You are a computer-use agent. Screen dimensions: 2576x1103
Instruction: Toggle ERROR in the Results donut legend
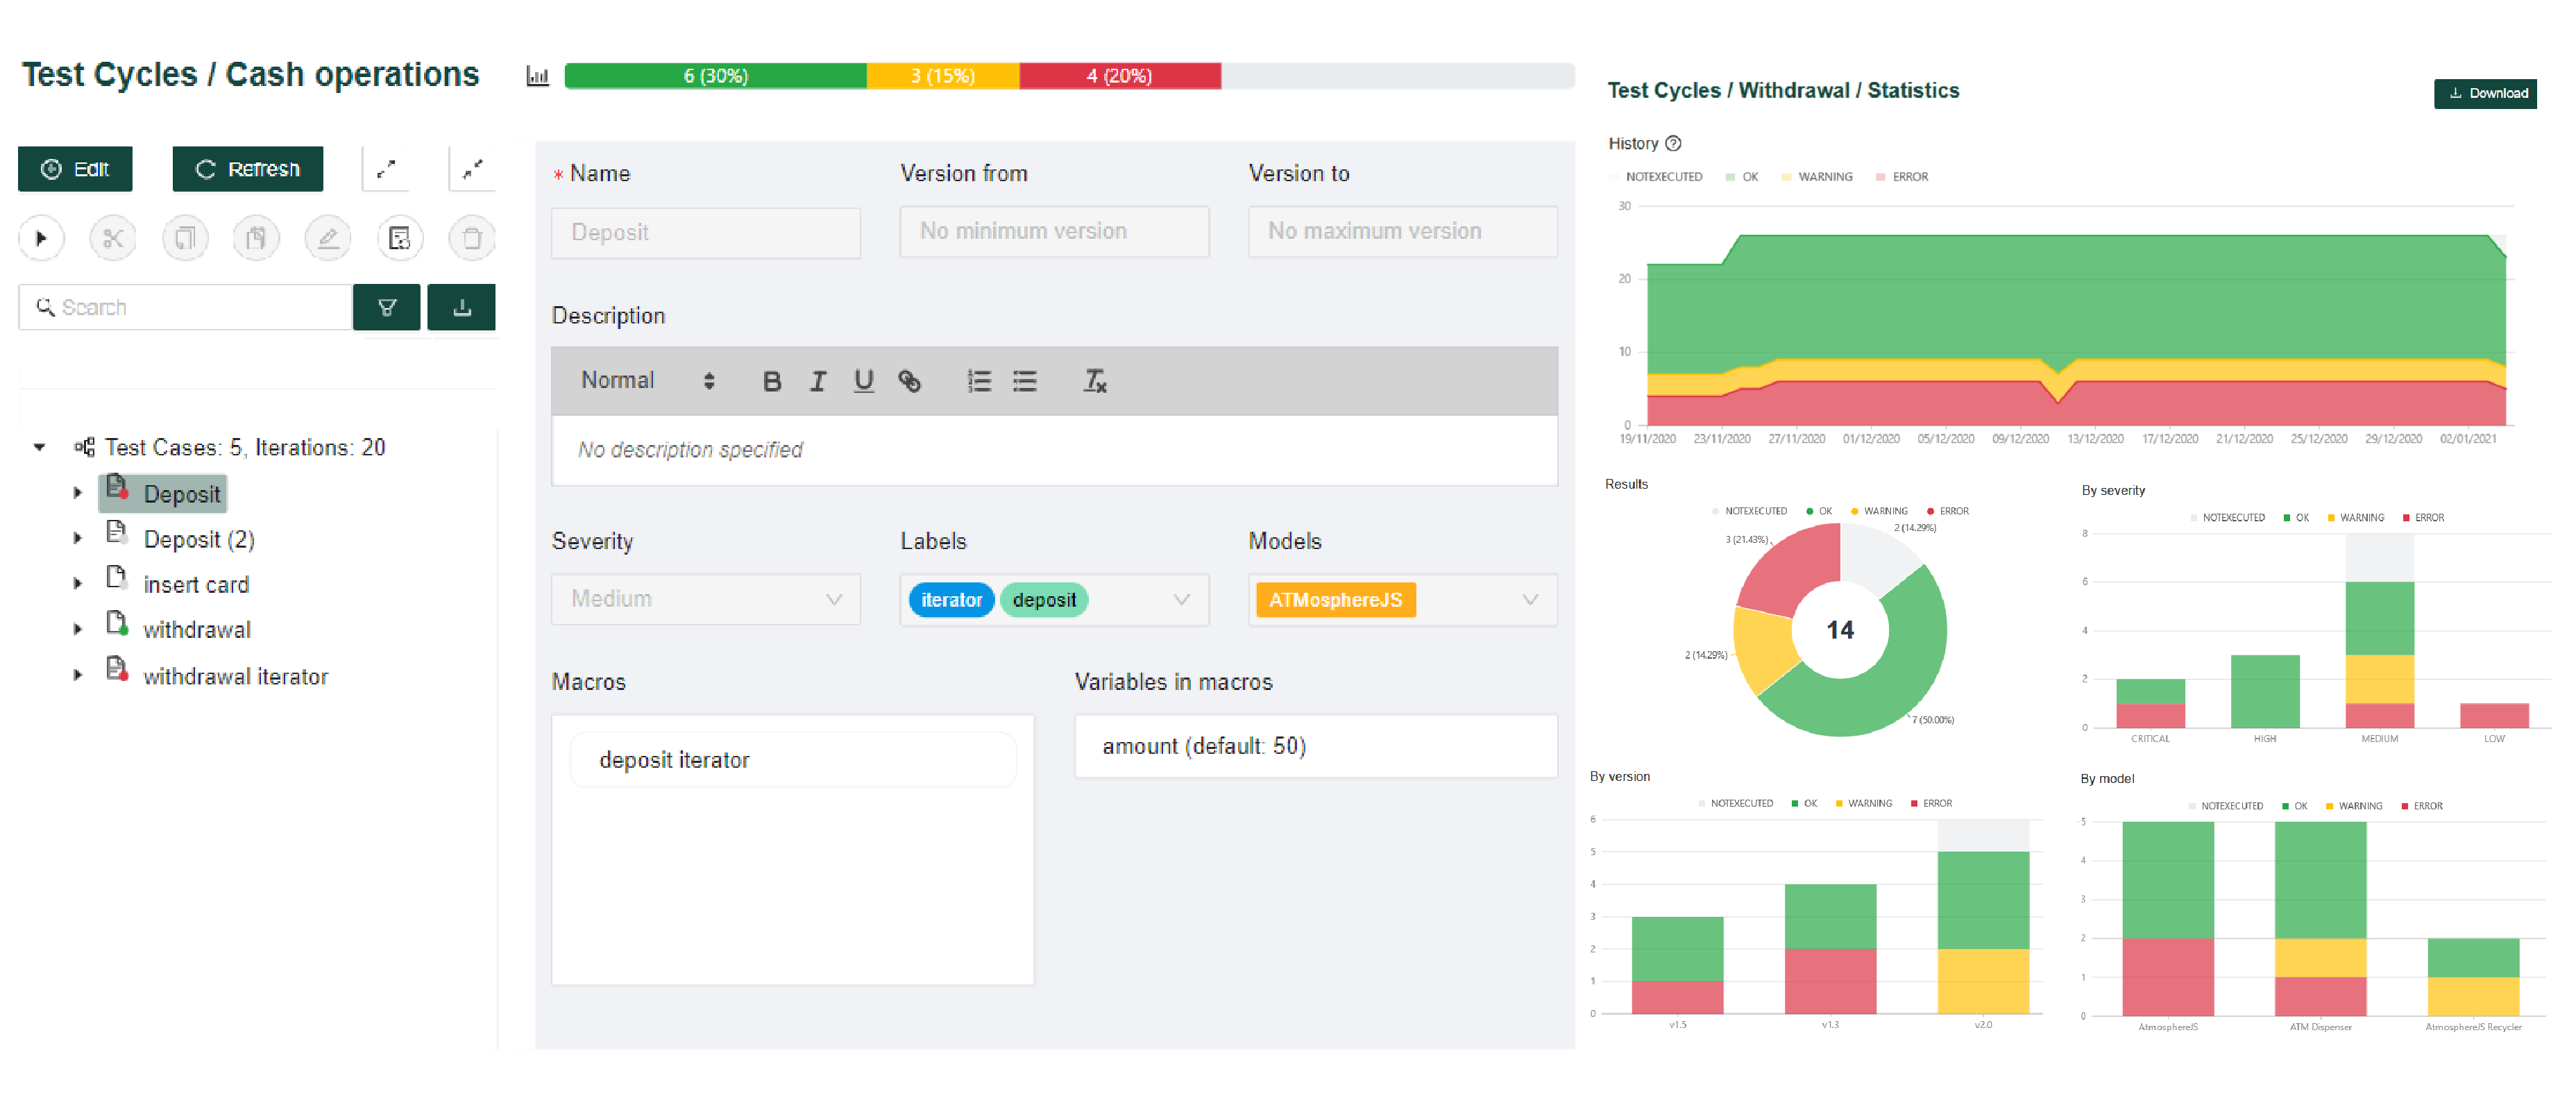pos(1948,511)
